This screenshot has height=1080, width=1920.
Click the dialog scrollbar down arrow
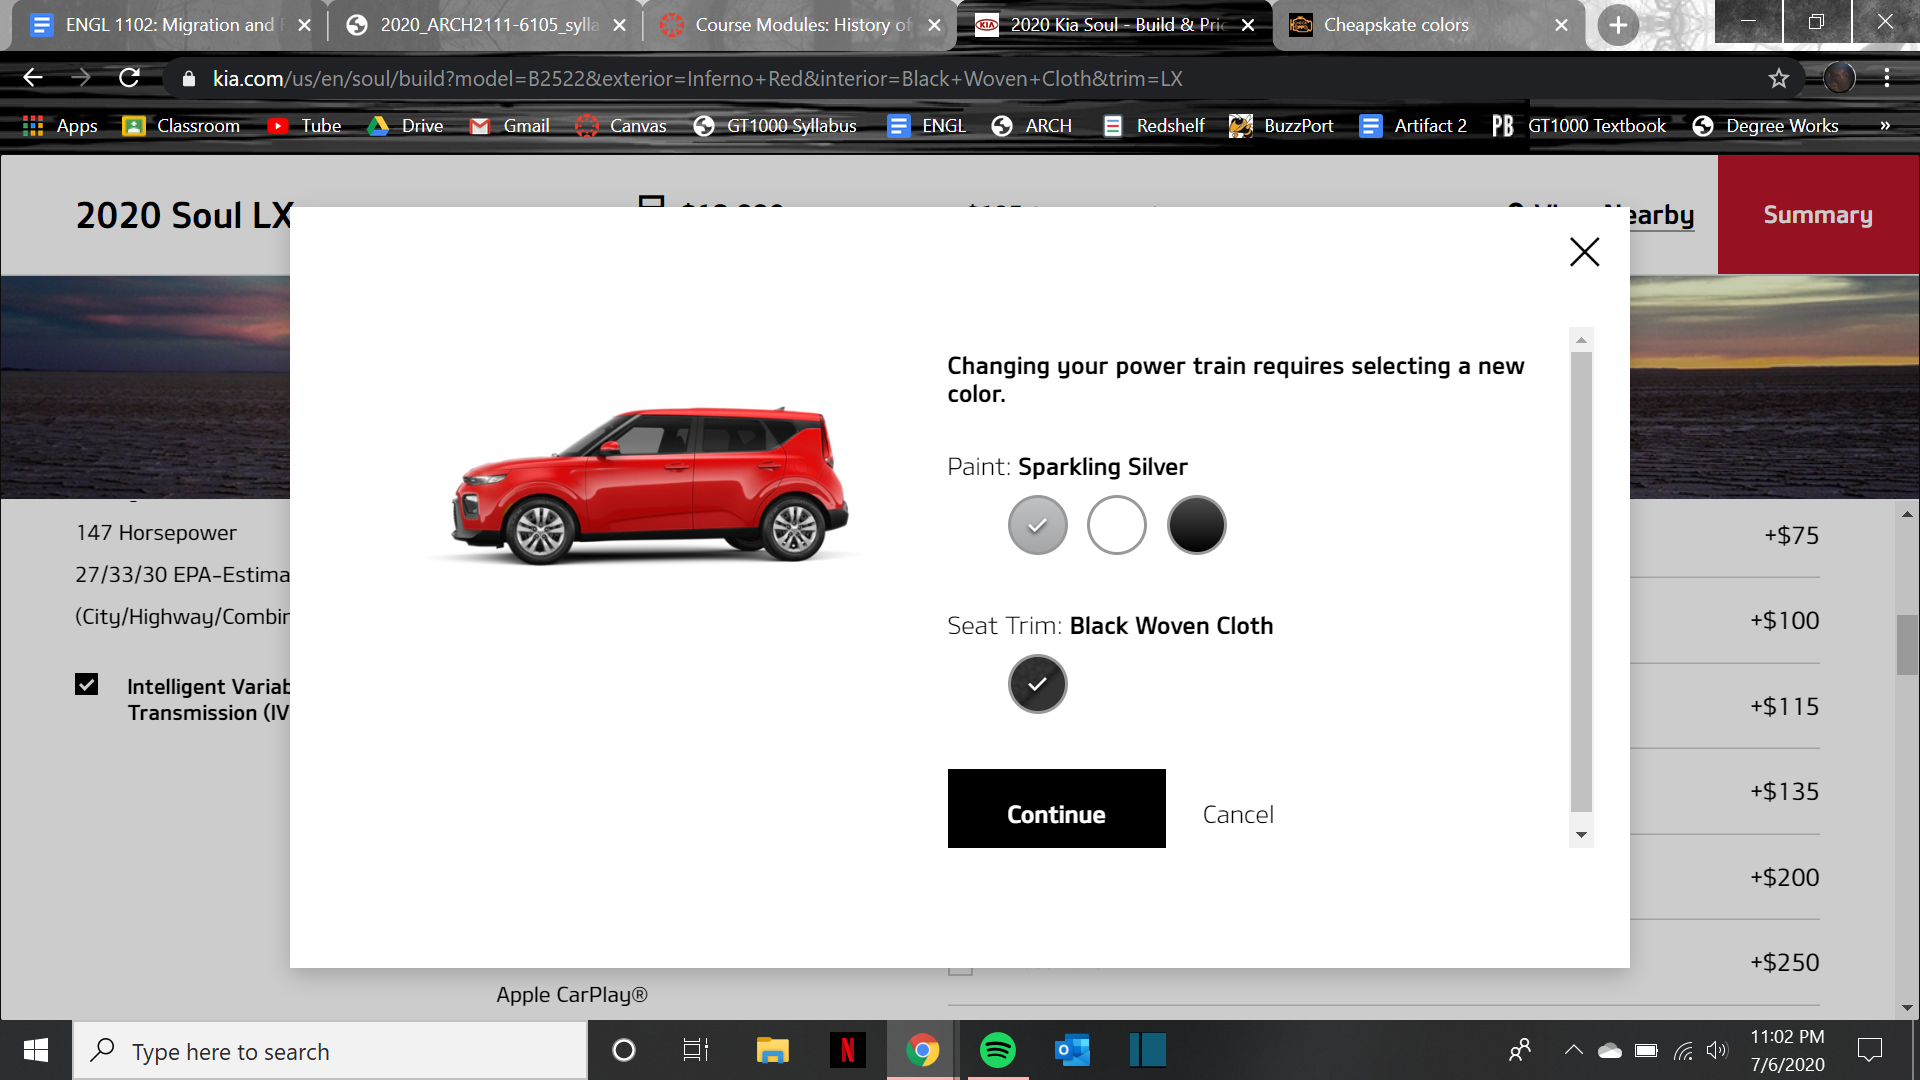click(1581, 835)
